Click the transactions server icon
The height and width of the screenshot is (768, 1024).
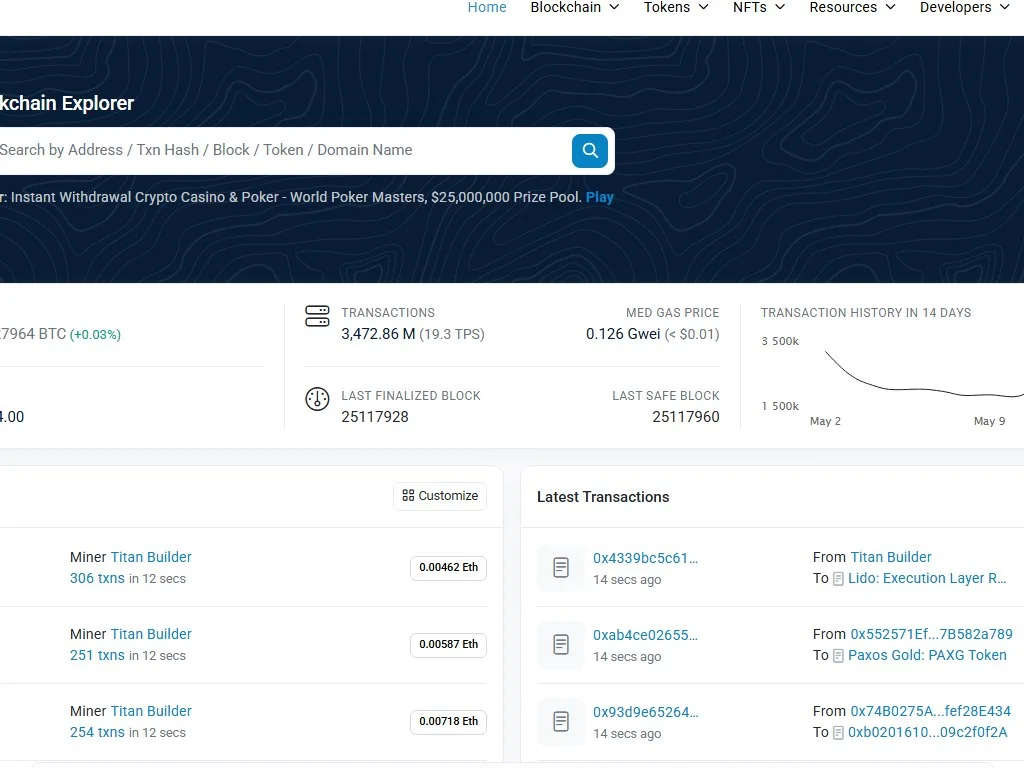tap(317, 316)
